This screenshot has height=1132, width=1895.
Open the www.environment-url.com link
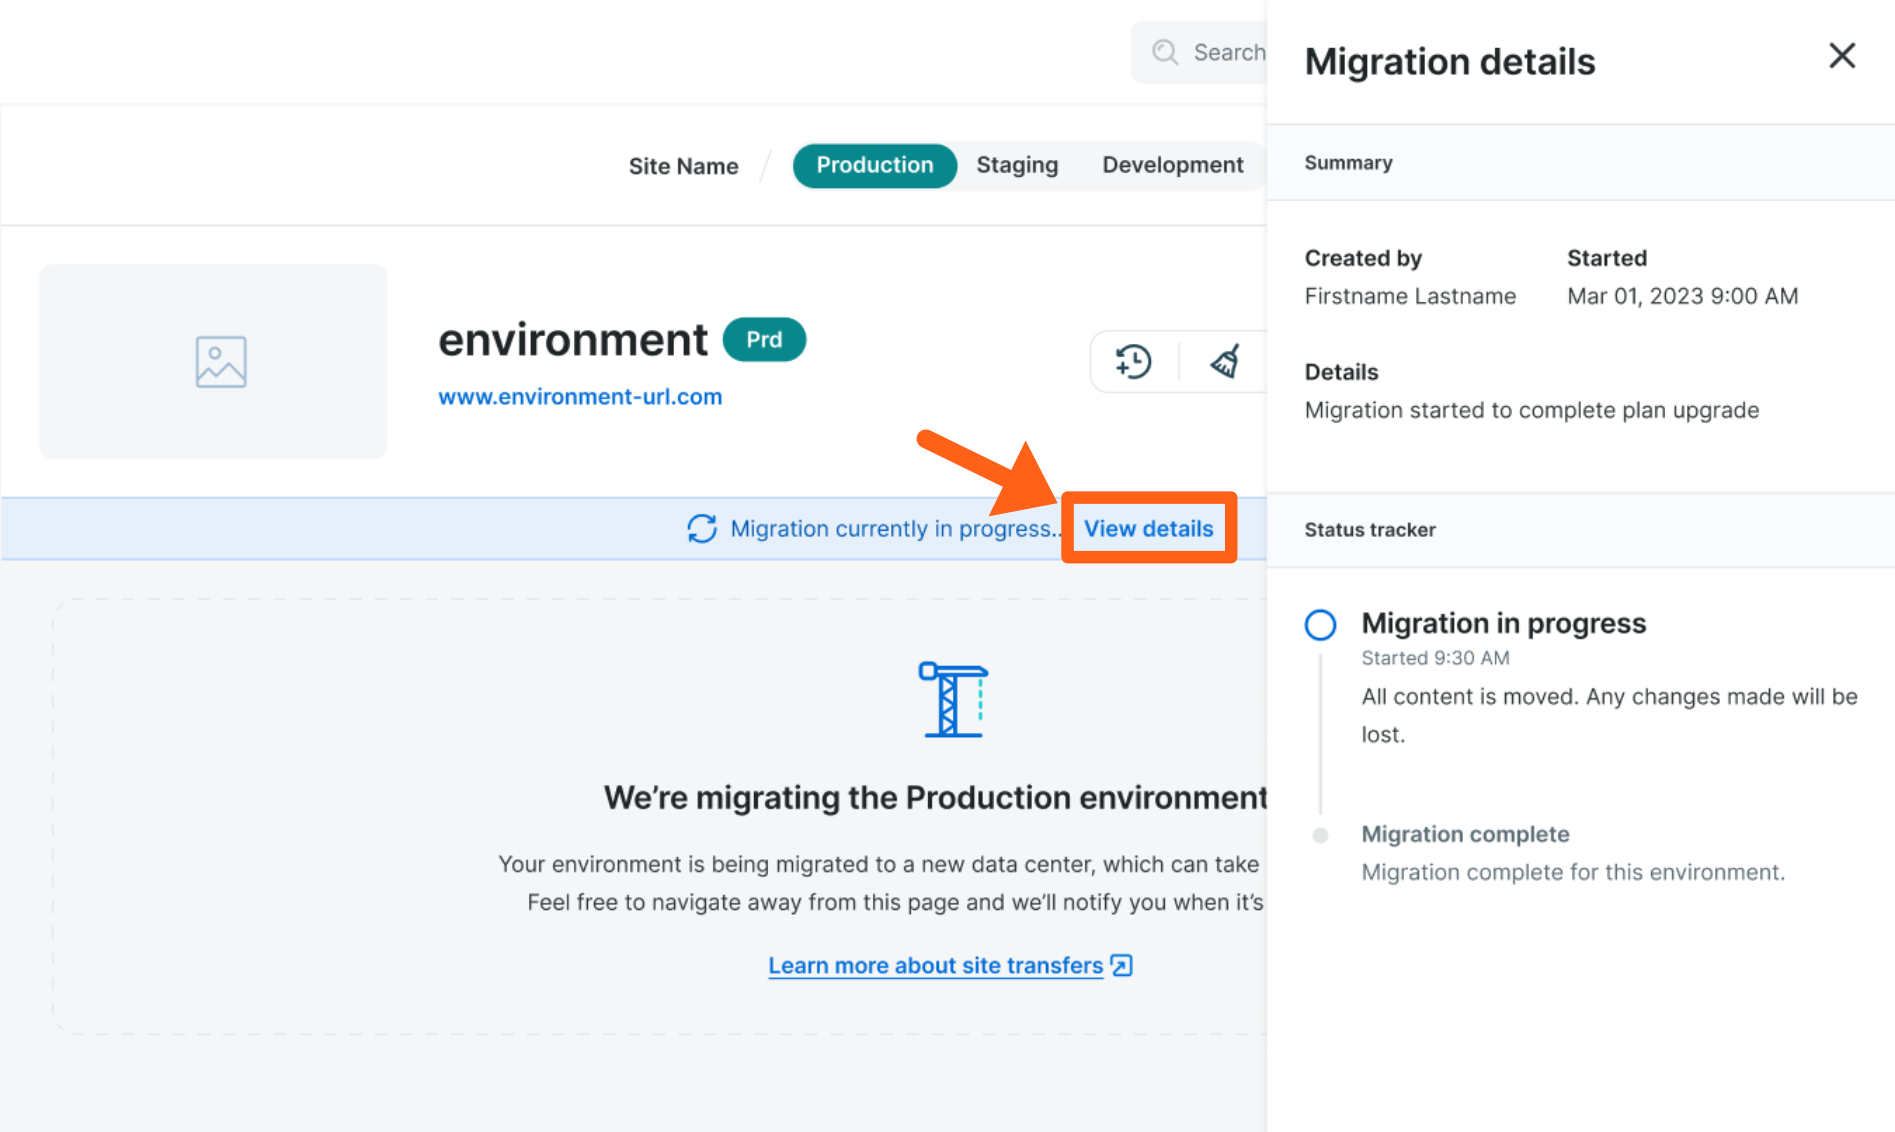click(580, 397)
